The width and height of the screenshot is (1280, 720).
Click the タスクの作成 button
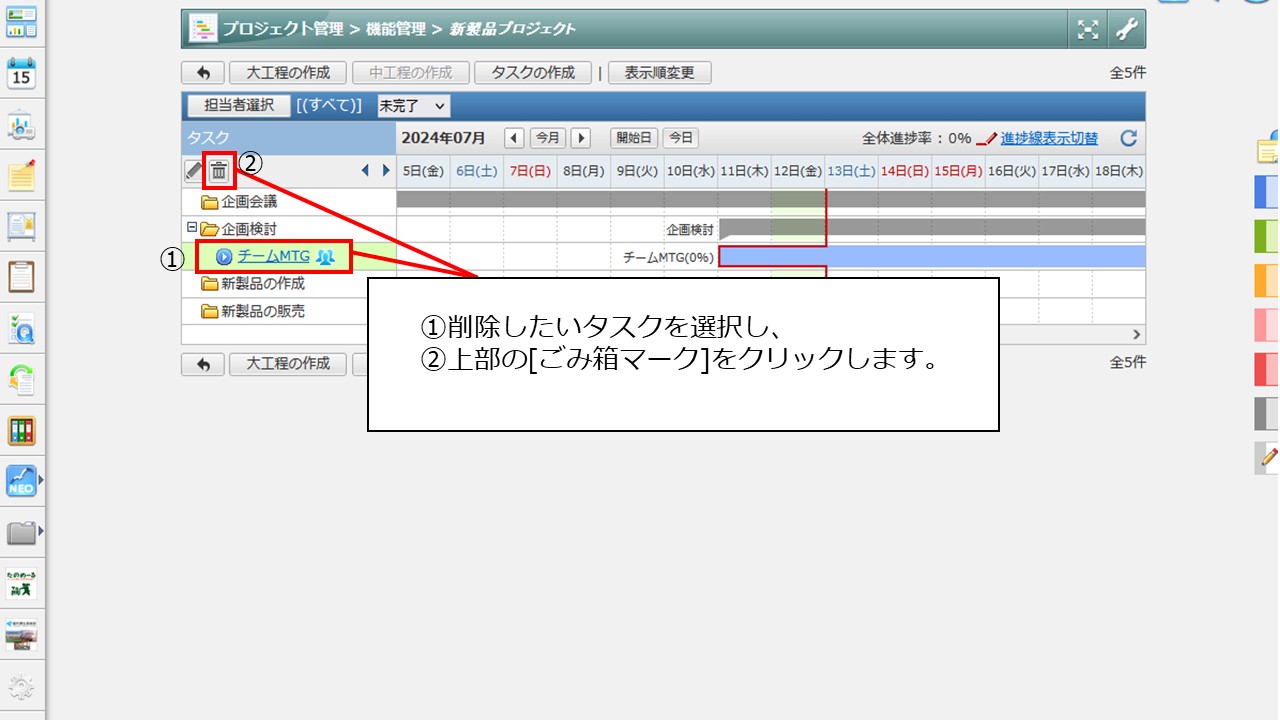pyautogui.click(x=533, y=73)
